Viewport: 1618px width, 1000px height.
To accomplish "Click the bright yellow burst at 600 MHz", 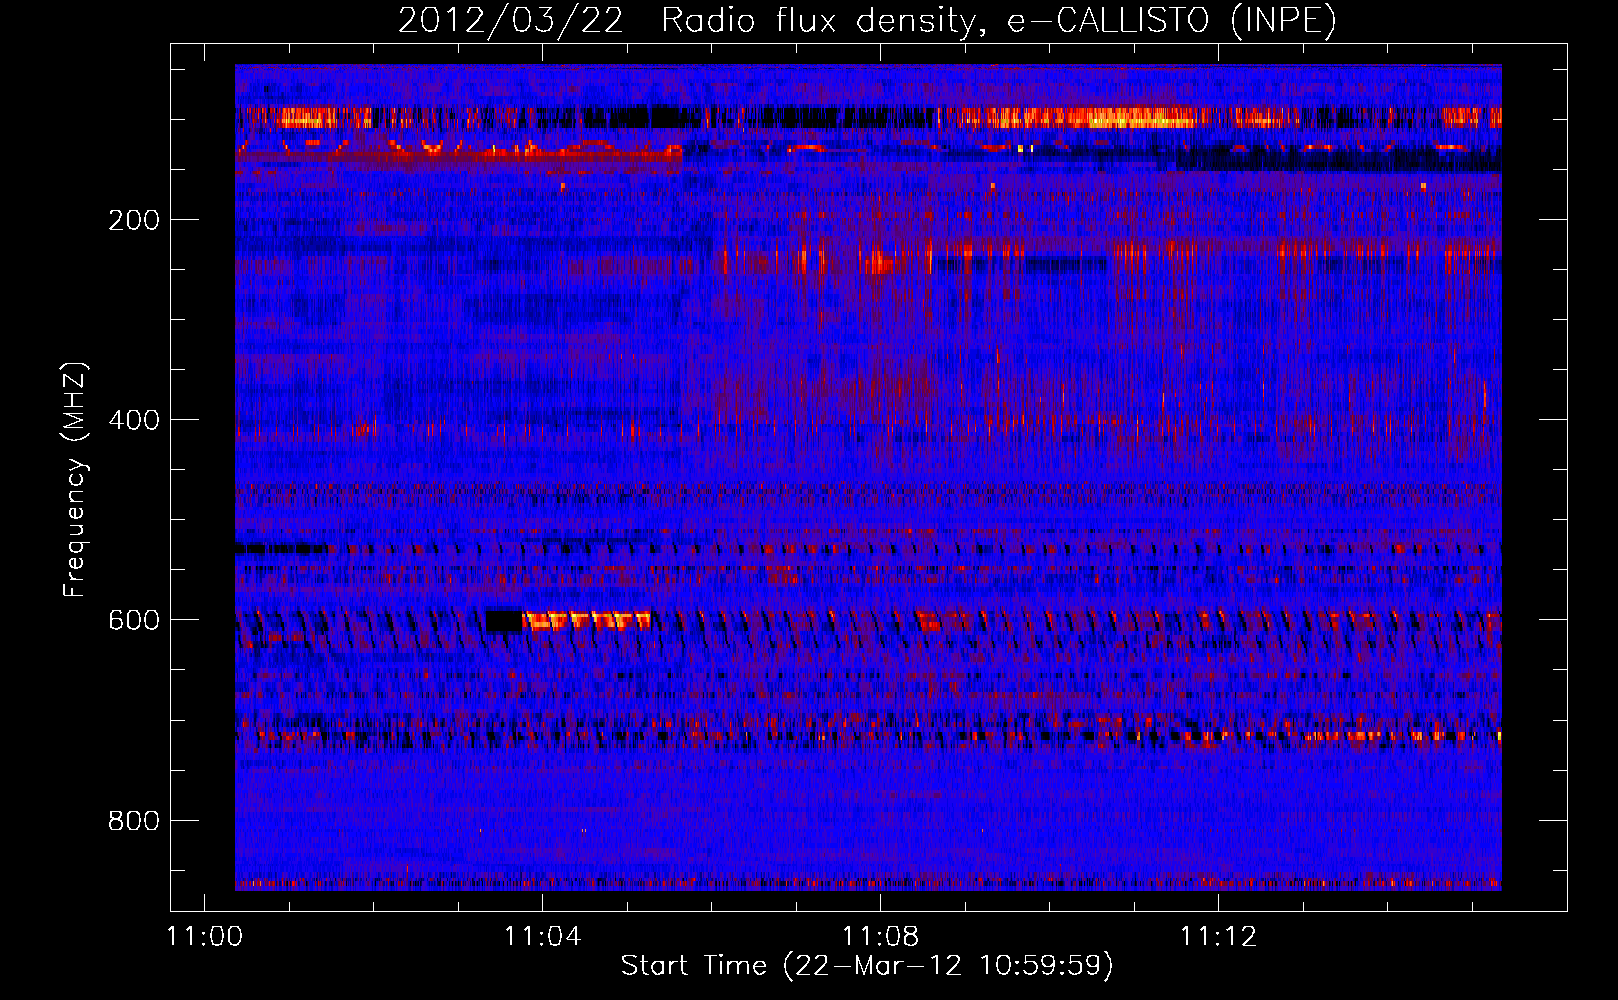I will 586,621.
